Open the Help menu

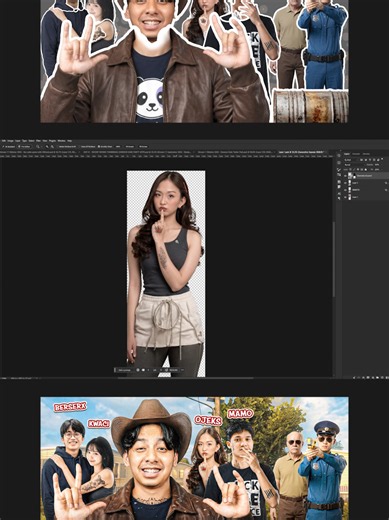(70, 141)
